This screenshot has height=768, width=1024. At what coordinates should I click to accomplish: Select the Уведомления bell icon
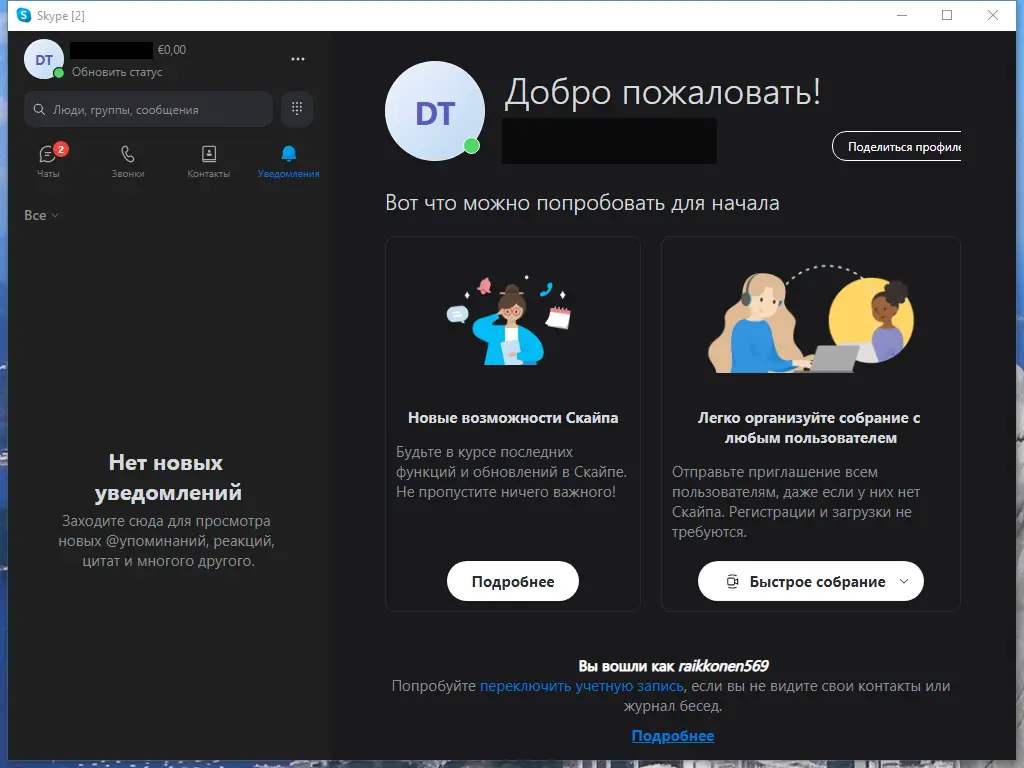(x=288, y=155)
